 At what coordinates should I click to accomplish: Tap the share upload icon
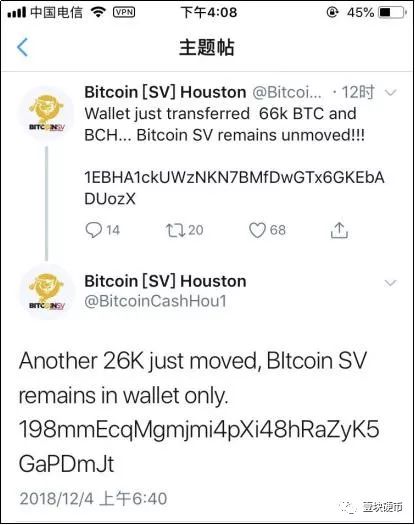click(339, 230)
